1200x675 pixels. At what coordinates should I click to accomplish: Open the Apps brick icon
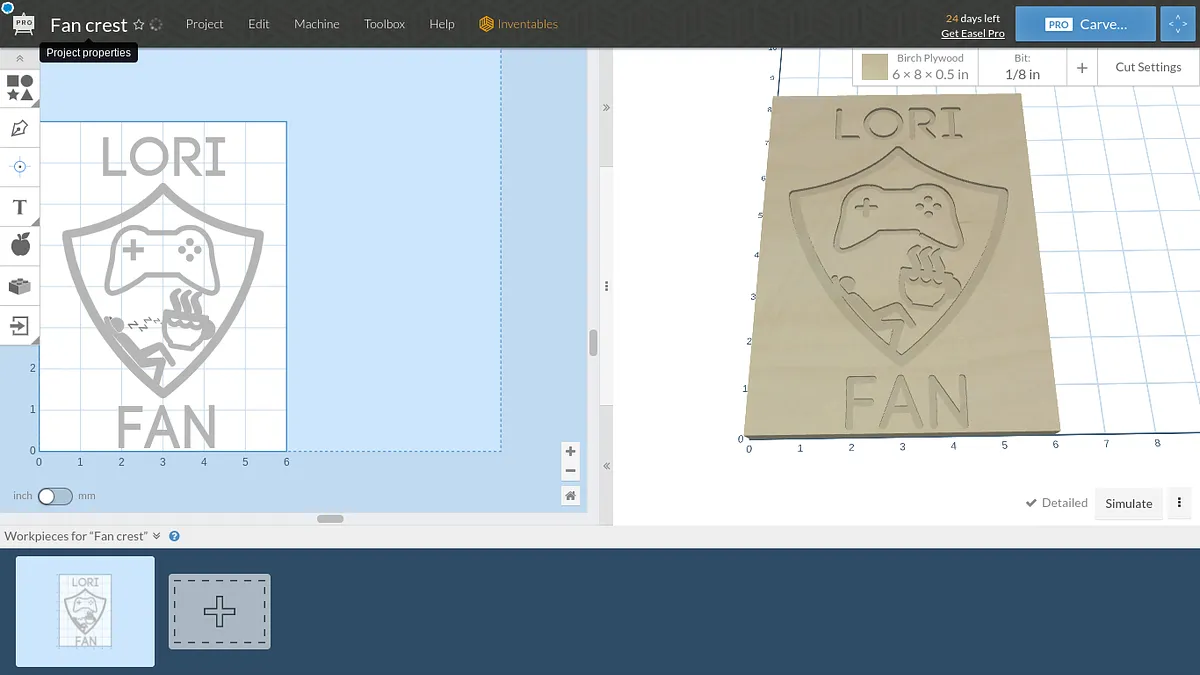click(19, 286)
